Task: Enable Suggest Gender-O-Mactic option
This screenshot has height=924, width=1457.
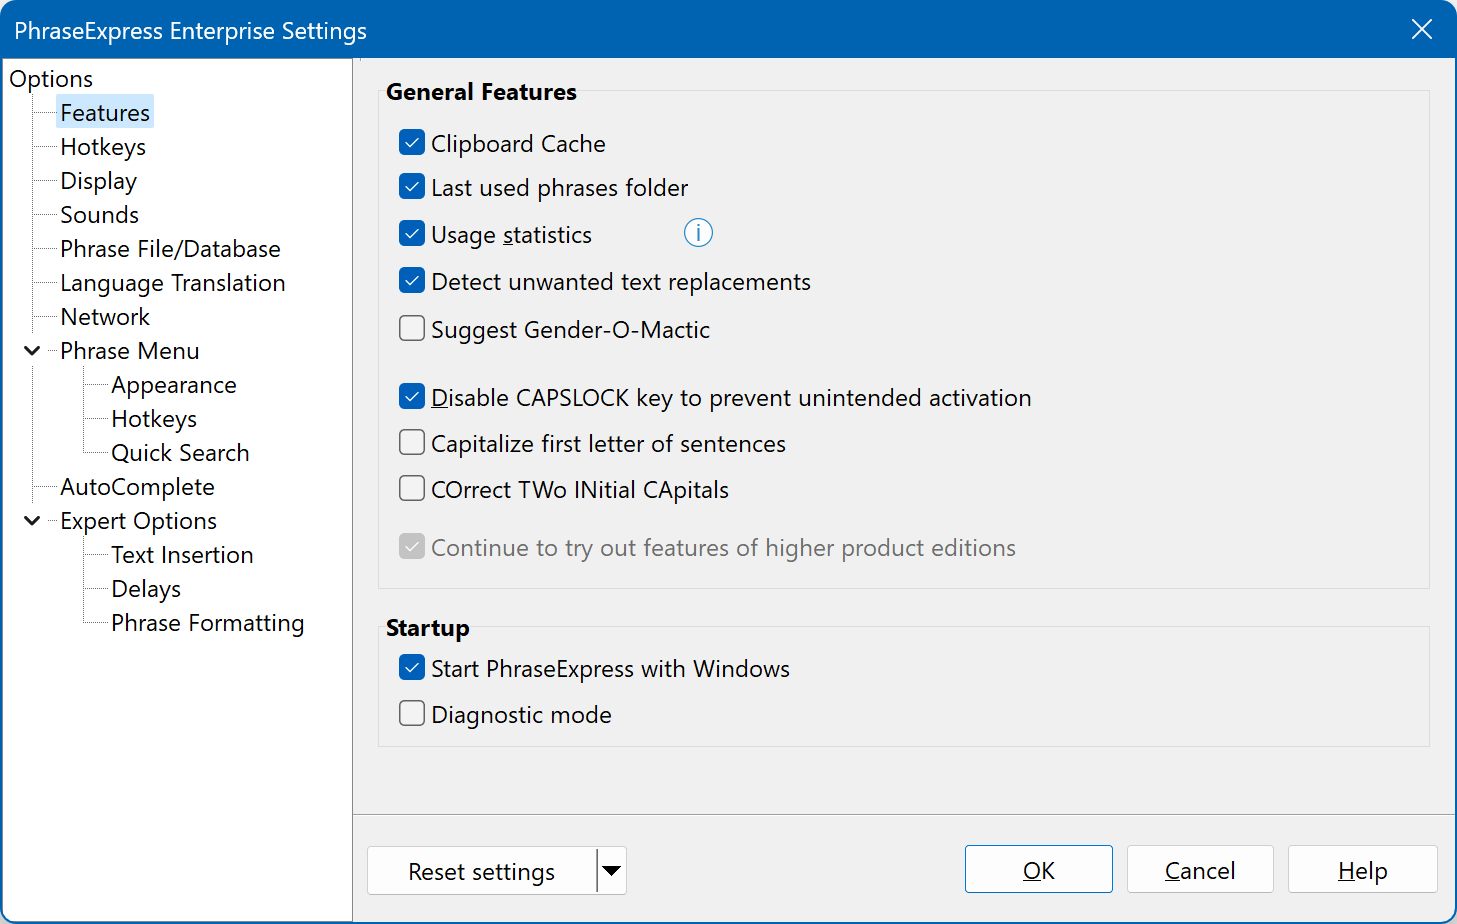Action: click(412, 329)
